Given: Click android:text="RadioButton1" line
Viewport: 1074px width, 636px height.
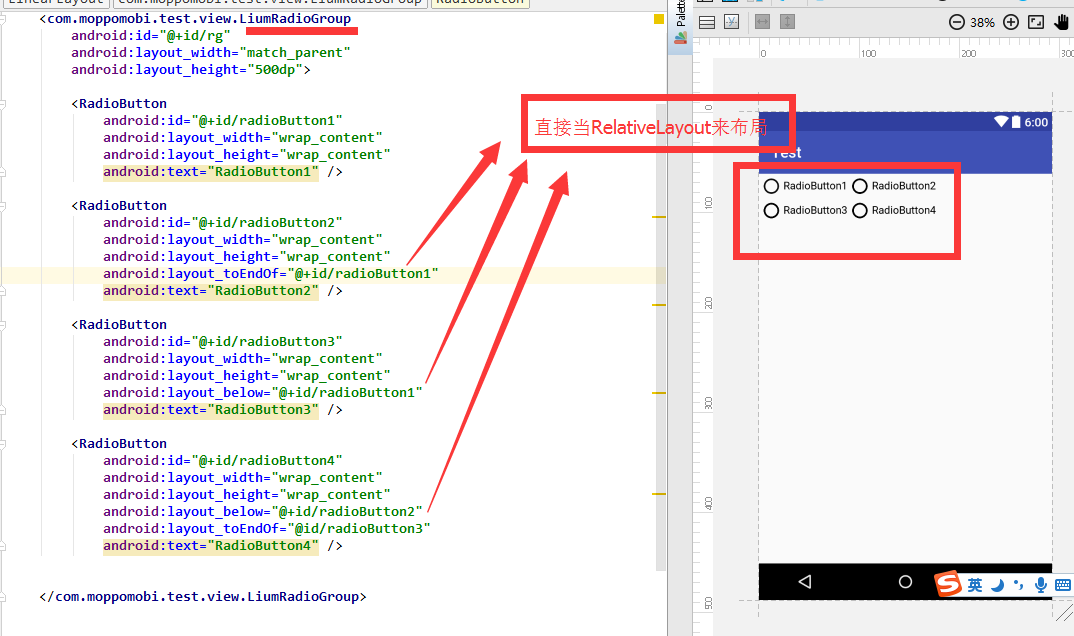Looking at the screenshot, I should [223, 172].
